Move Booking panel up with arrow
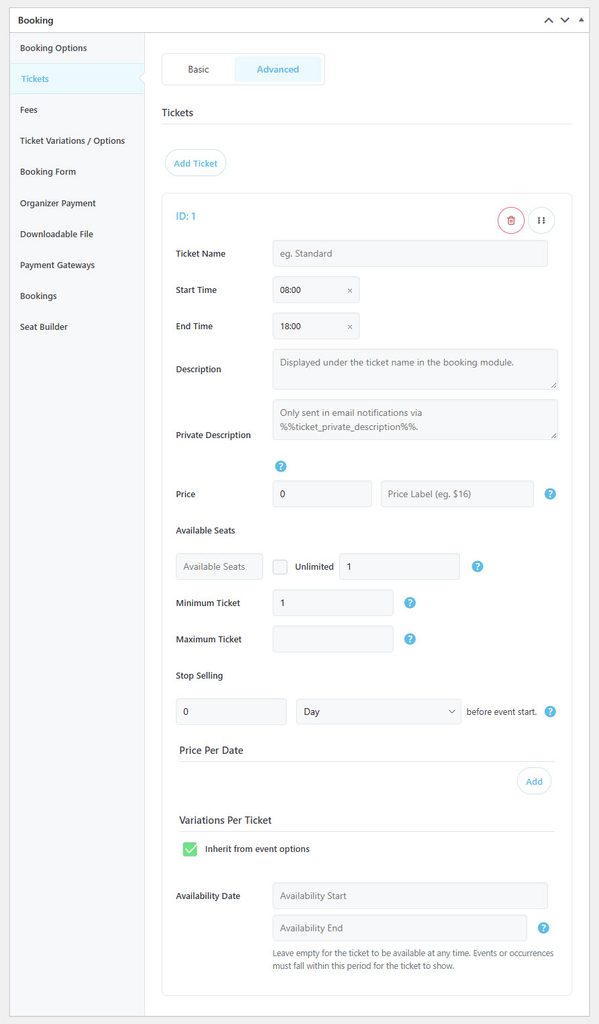Image resolution: width=599 pixels, height=1024 pixels. [x=549, y=20]
